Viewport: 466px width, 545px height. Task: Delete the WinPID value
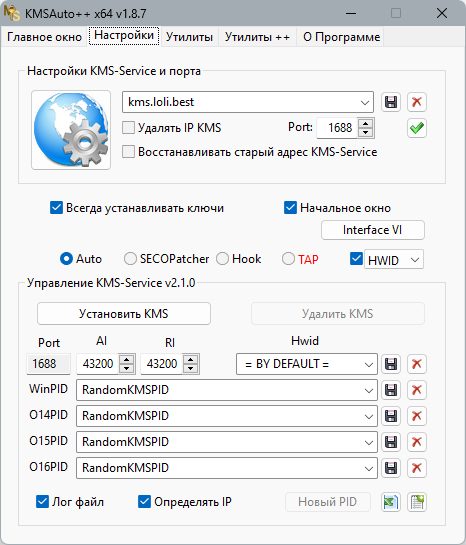click(417, 390)
